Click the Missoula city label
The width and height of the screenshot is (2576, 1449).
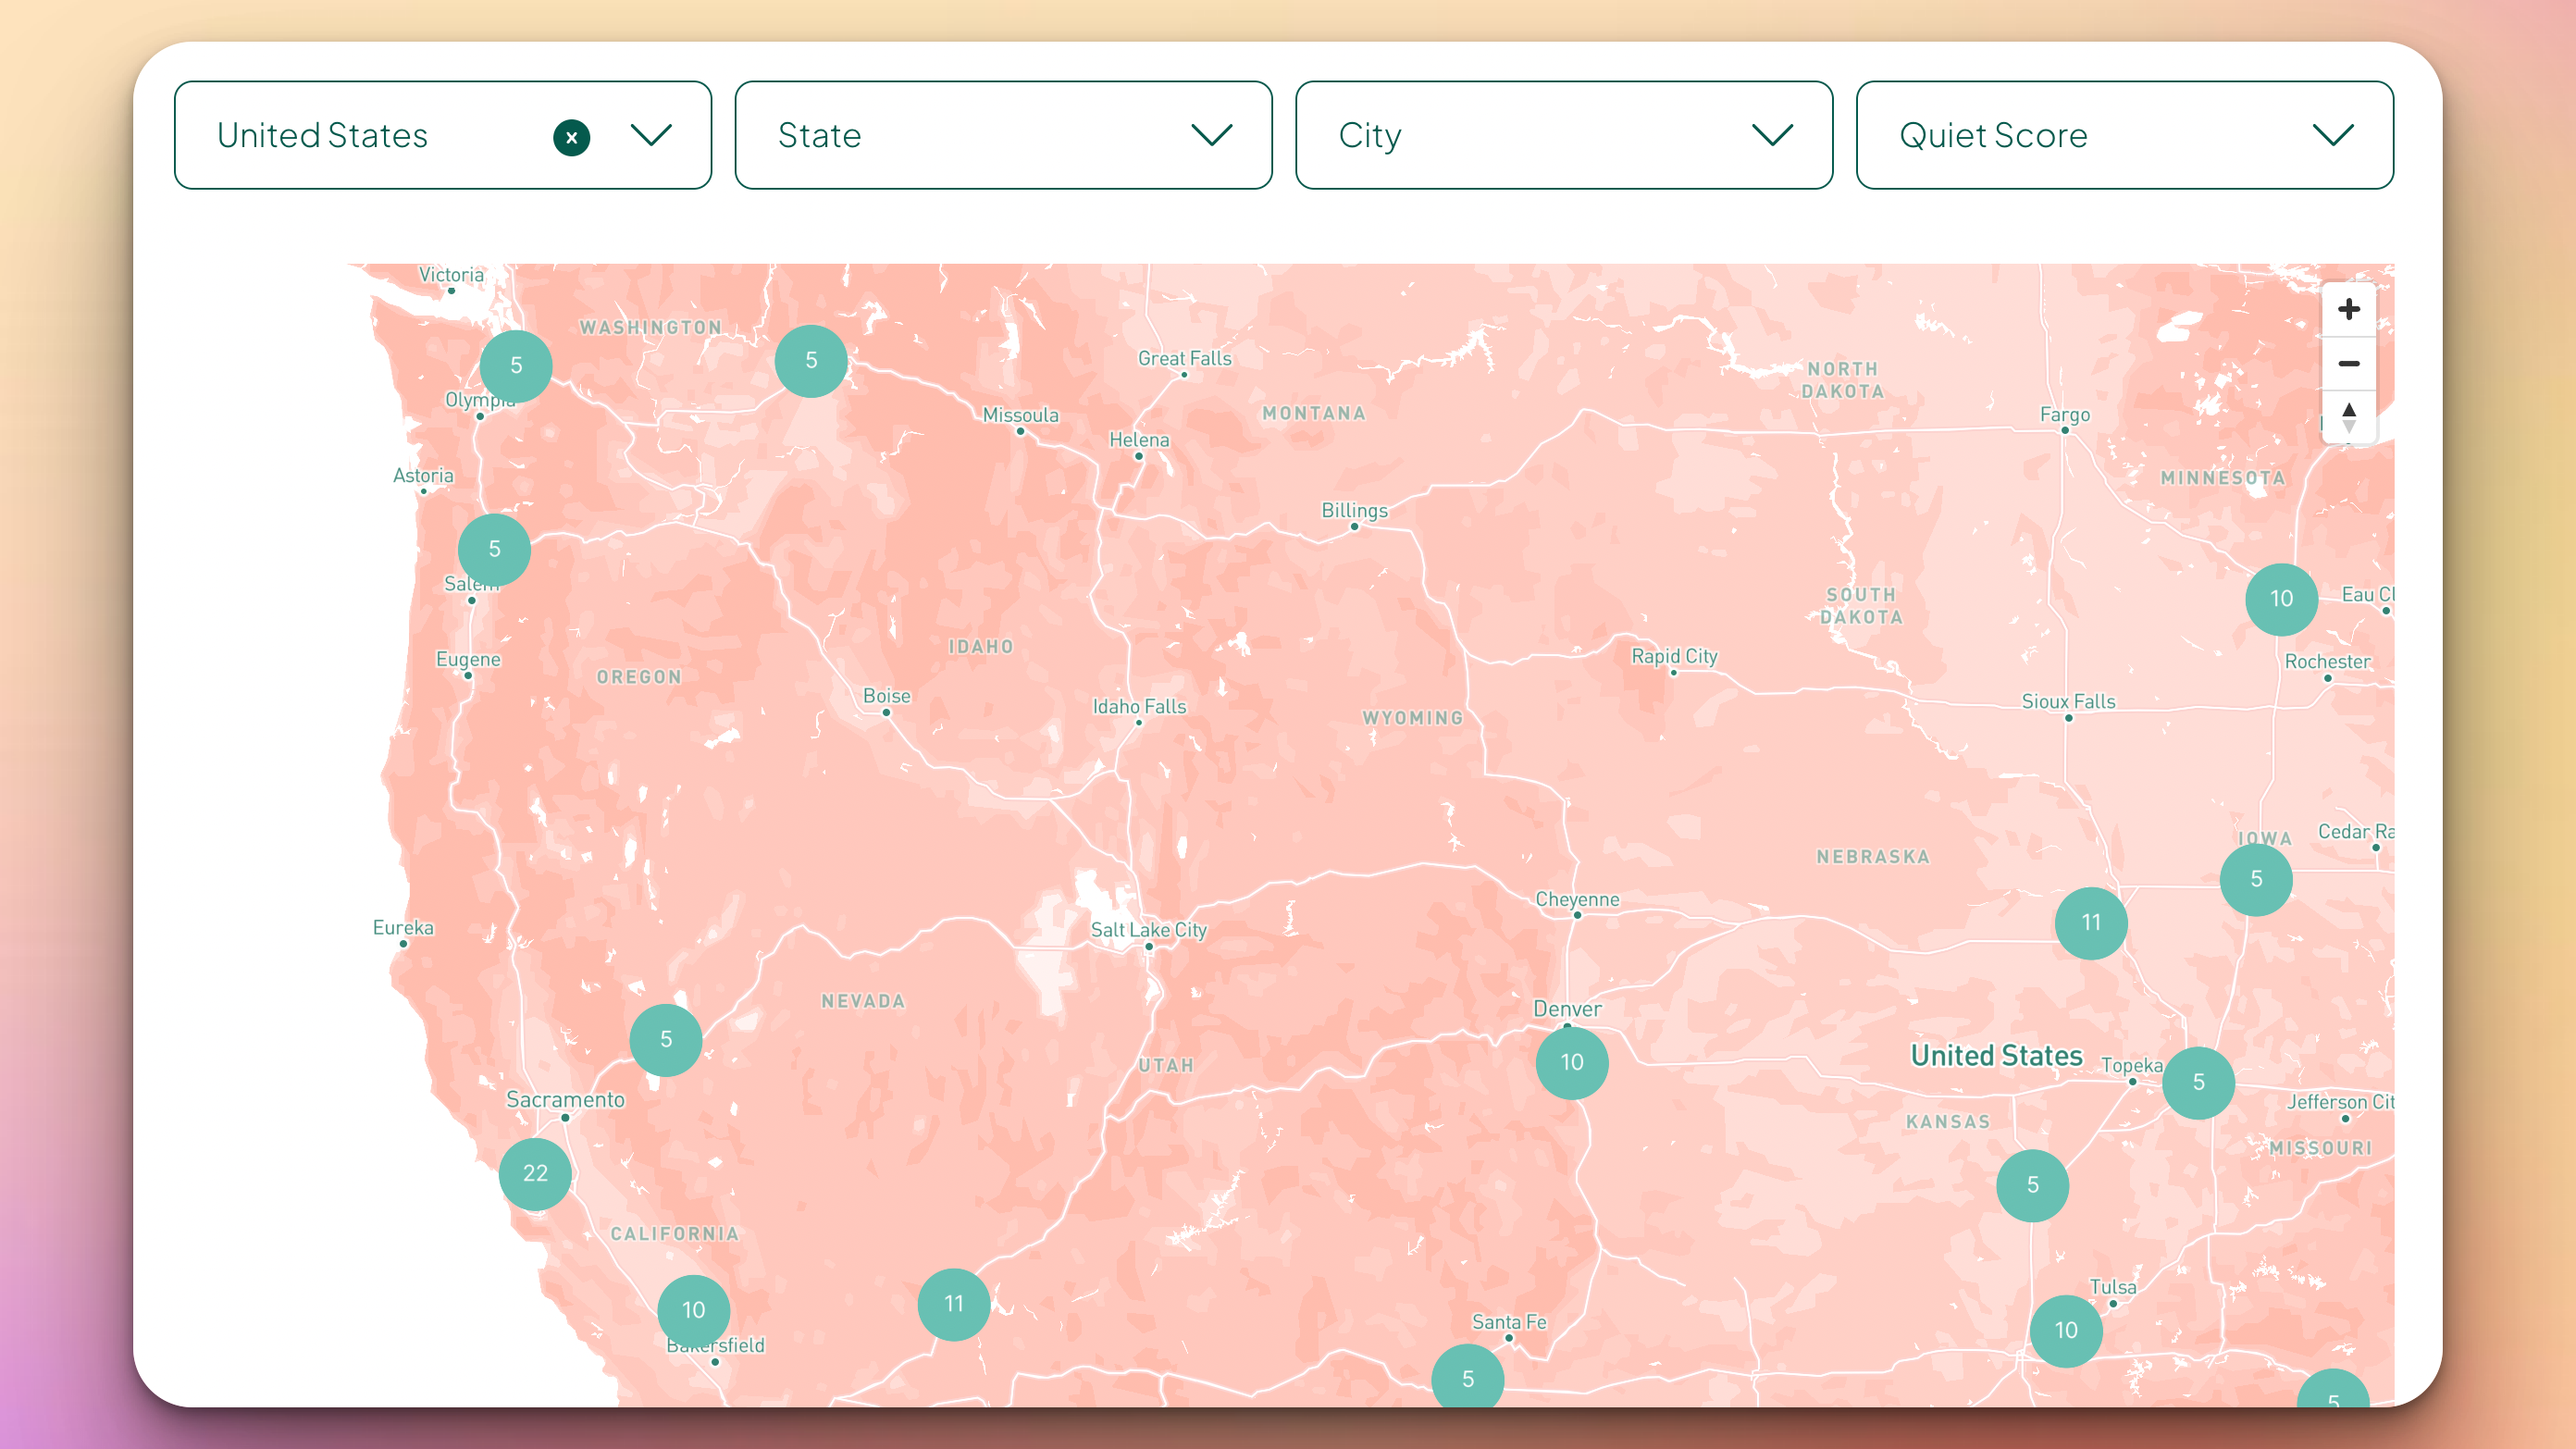click(x=1020, y=414)
